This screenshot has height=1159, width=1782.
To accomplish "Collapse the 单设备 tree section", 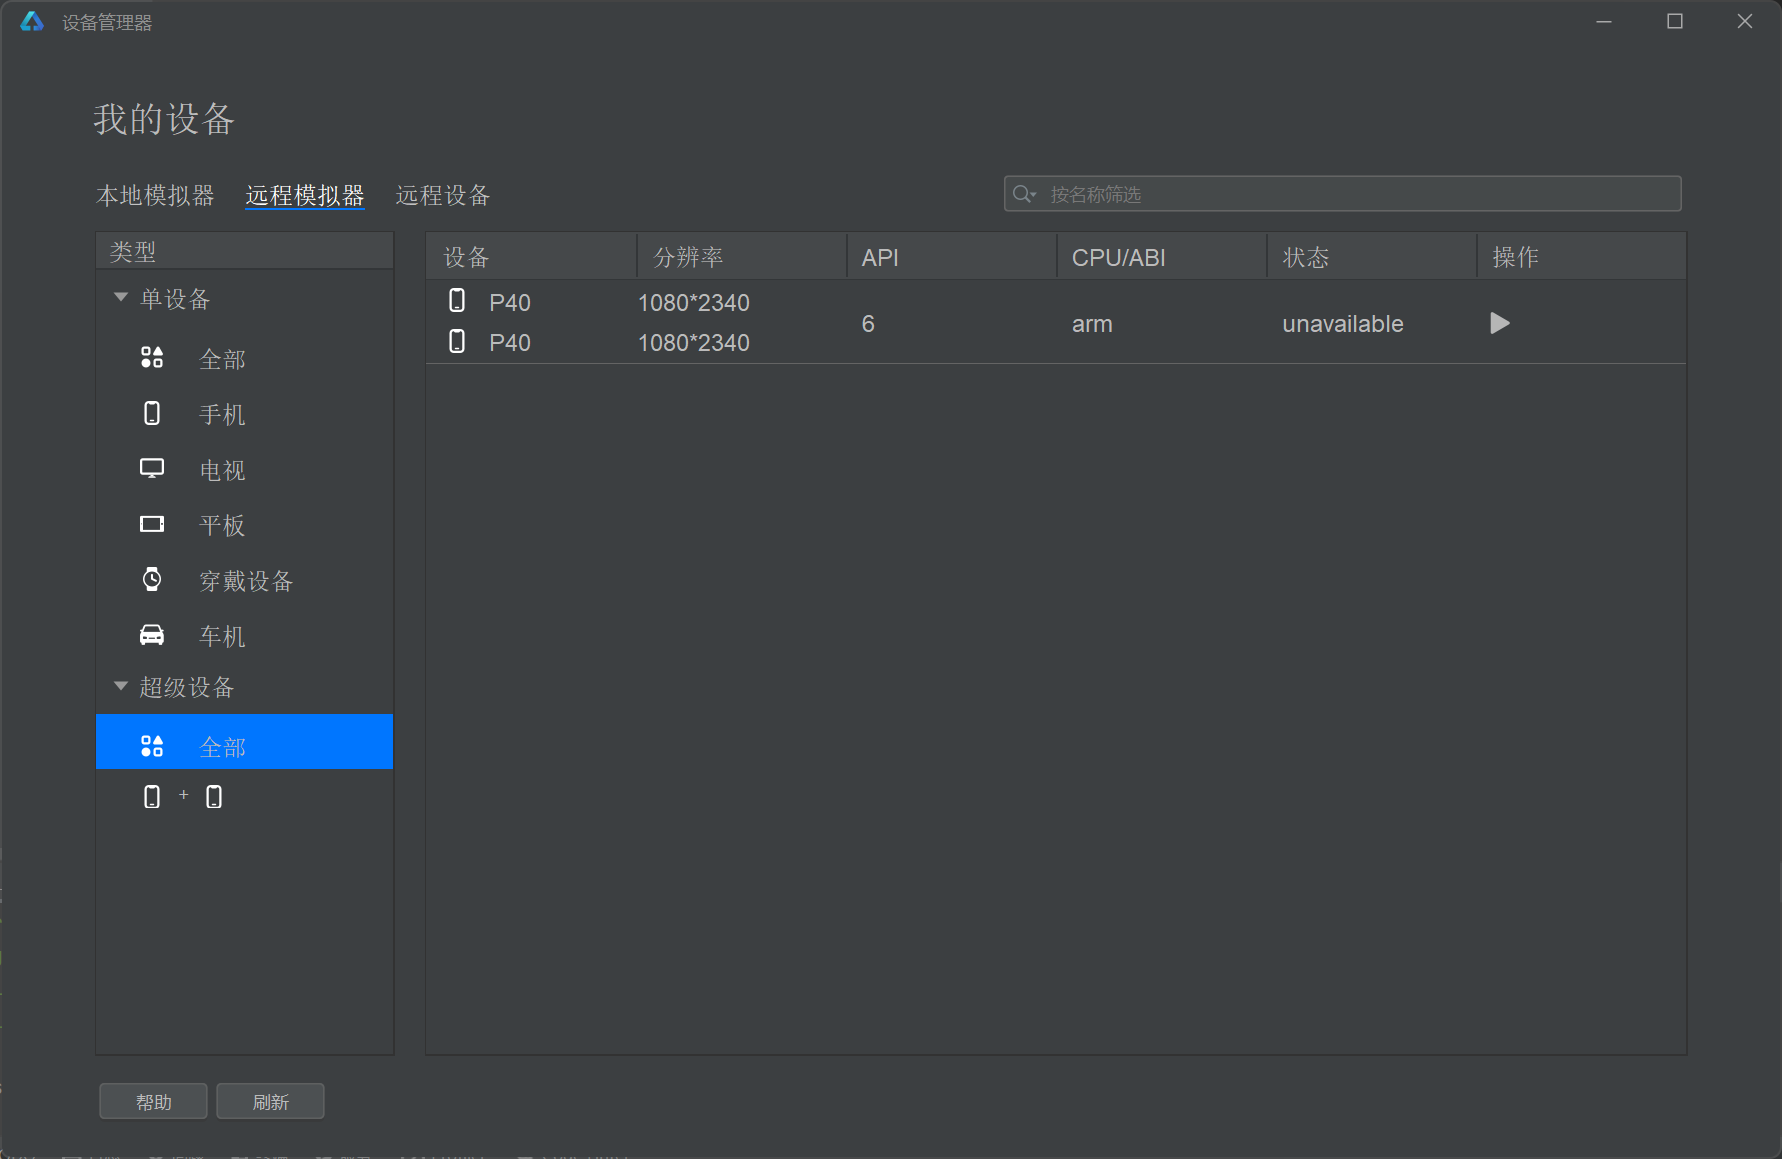I will [x=121, y=298].
